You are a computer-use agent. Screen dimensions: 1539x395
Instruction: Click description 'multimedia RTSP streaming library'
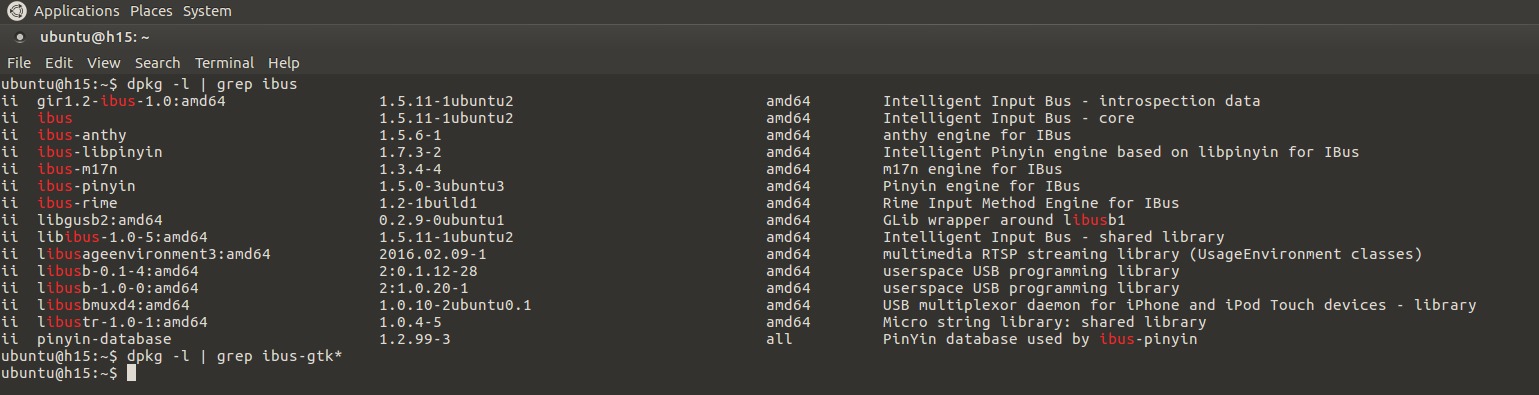[x=1031, y=254]
